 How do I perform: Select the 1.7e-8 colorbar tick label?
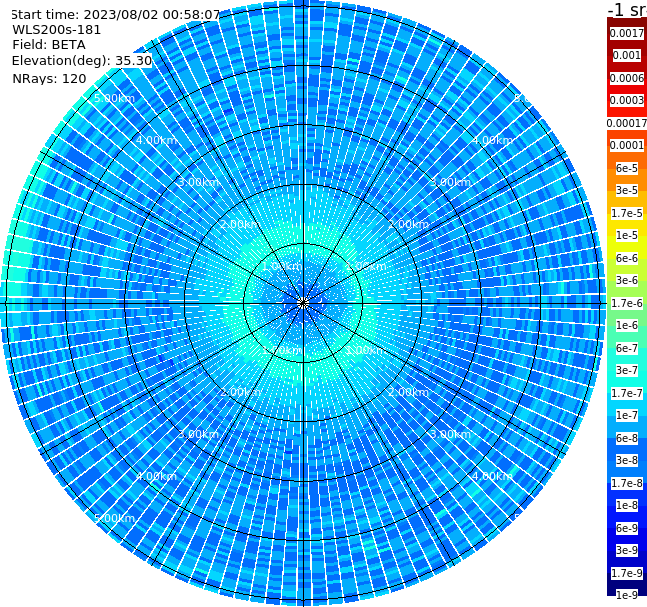pos(627,483)
